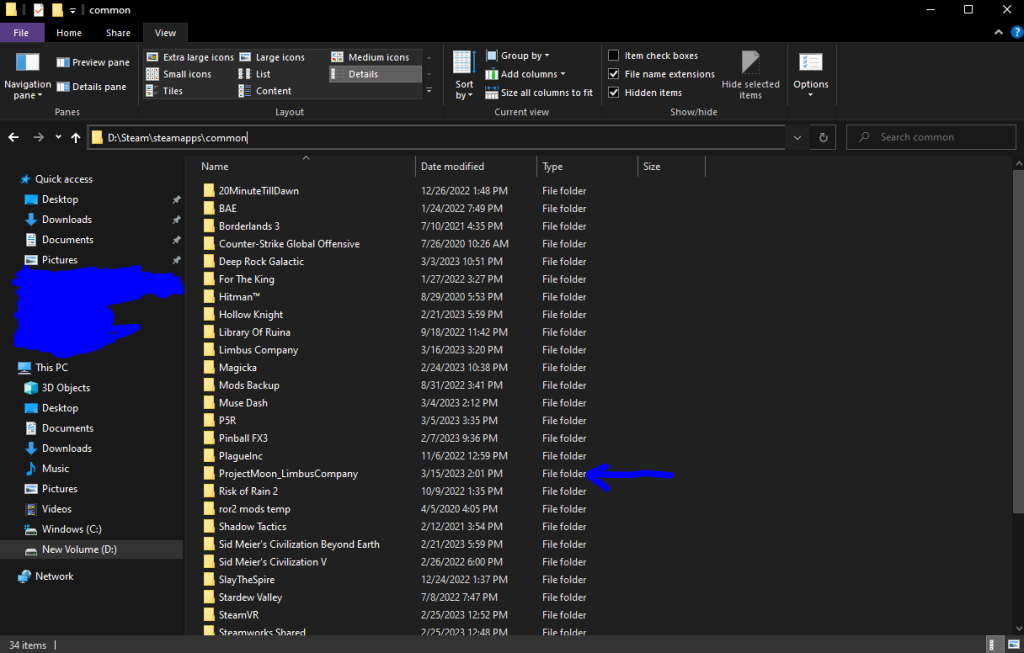This screenshot has height=653, width=1024.
Task: Collapse the ribbon with the chevron
Action: point(998,31)
